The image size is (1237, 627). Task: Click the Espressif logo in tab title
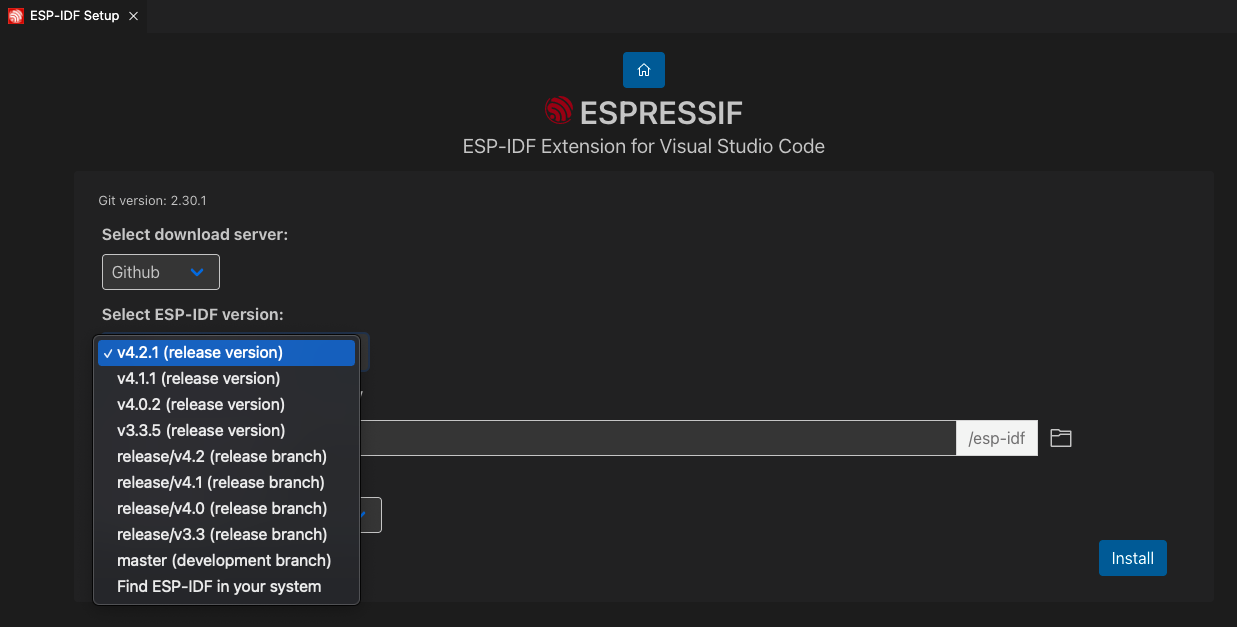tap(15, 16)
